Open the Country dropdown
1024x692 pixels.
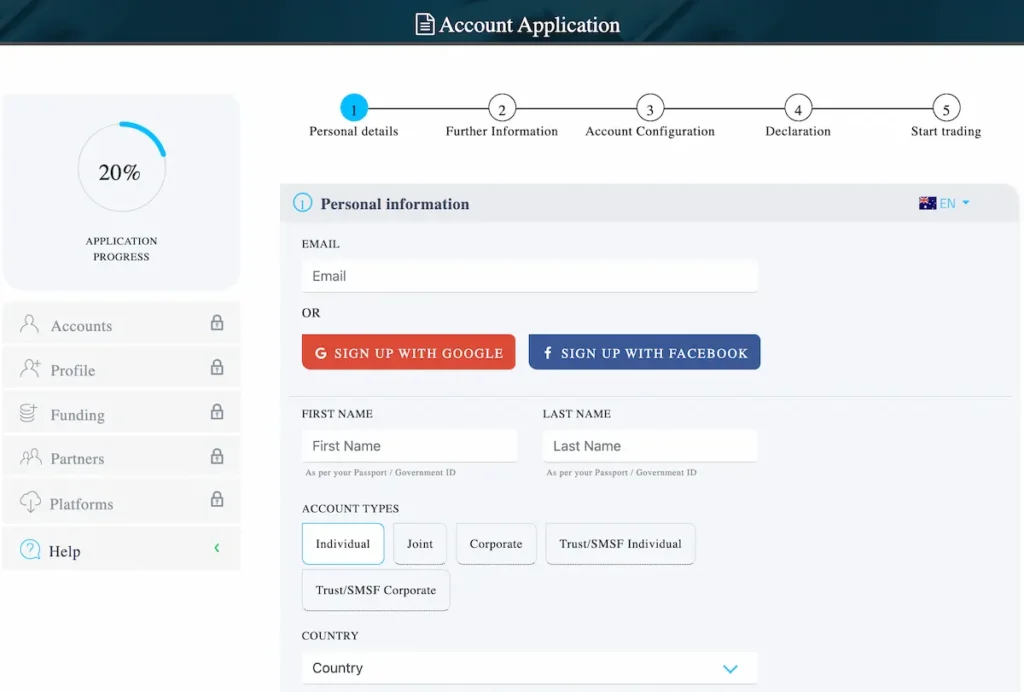click(x=529, y=668)
